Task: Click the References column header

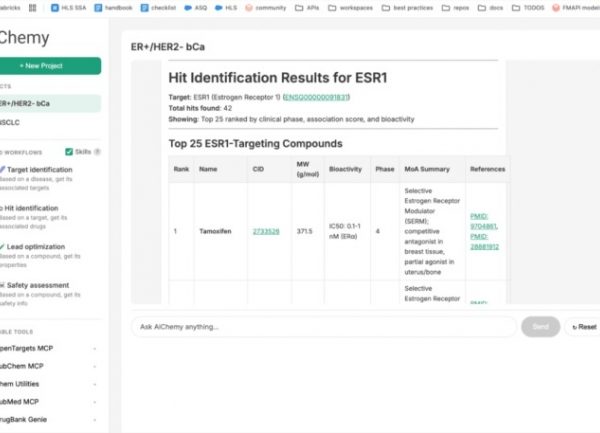Action: 488,169
